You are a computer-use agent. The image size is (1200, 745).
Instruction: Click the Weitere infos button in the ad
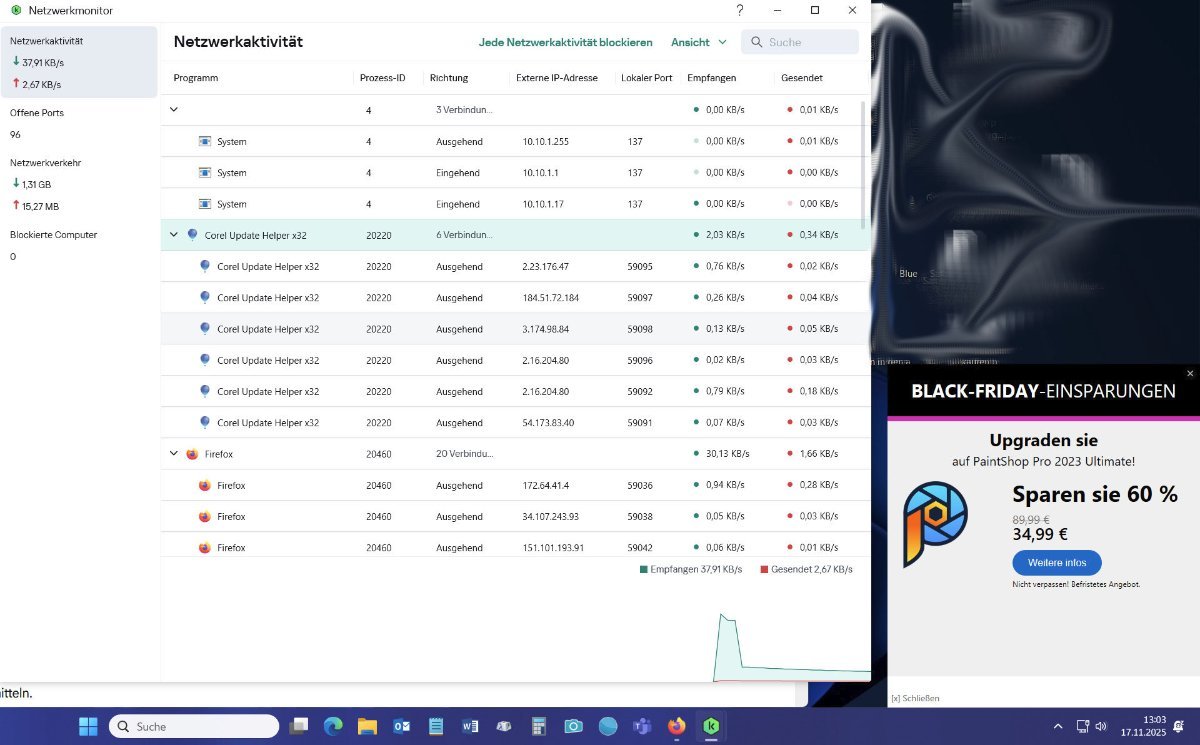1057,562
